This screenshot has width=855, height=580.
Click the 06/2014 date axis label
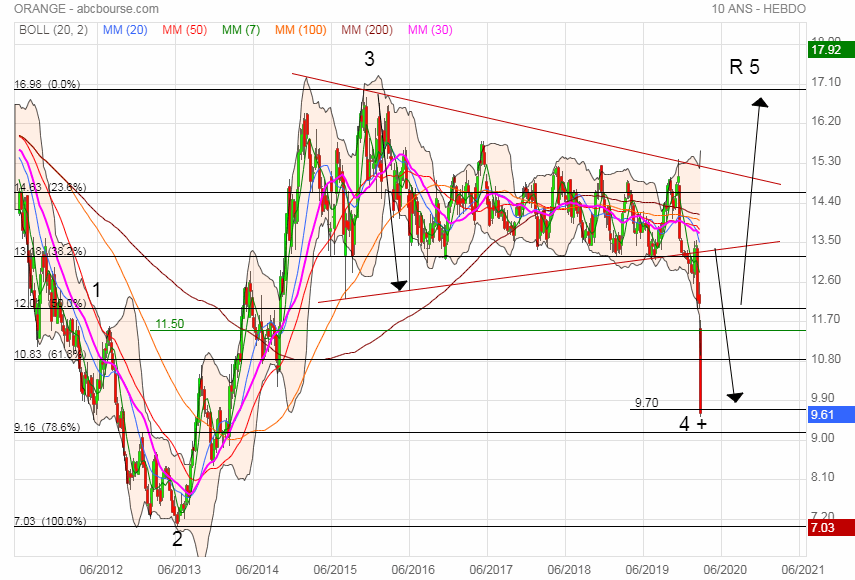click(257, 570)
